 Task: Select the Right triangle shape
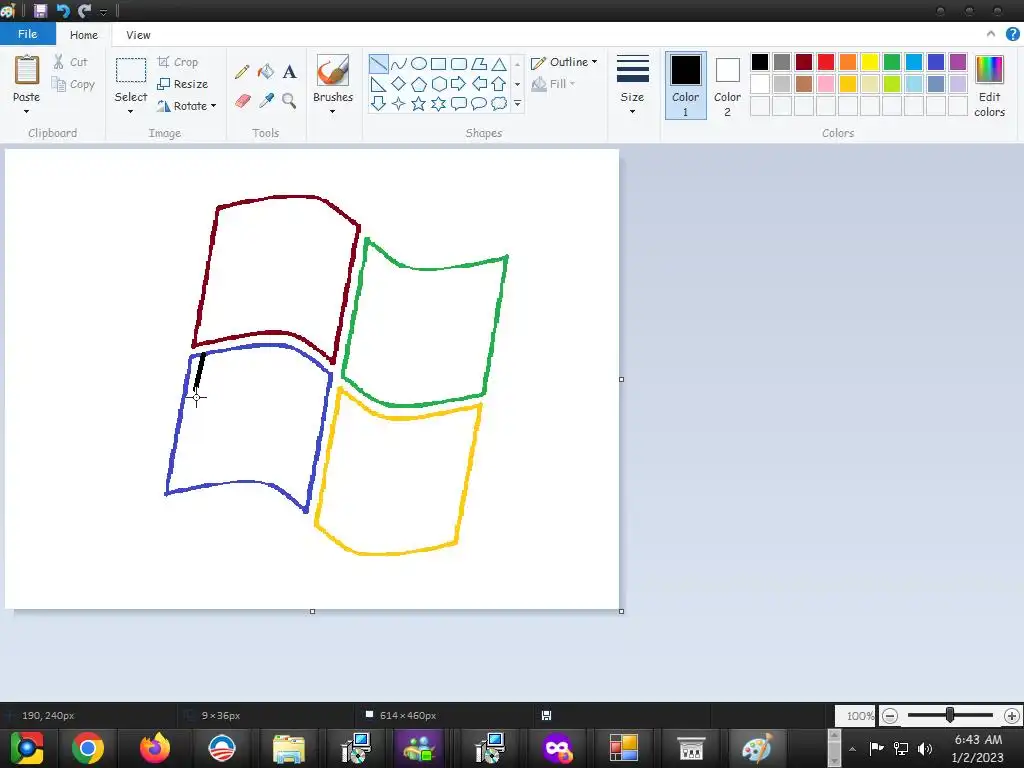379,84
